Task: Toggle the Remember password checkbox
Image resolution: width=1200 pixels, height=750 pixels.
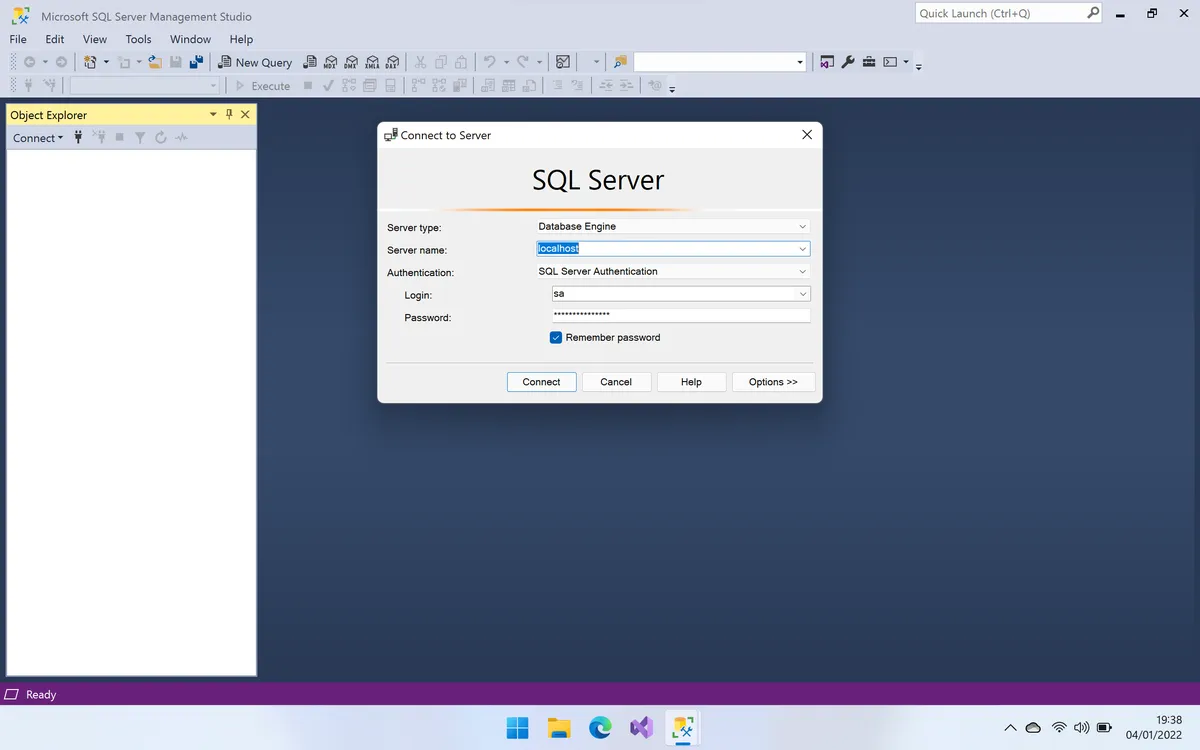Action: 556,338
